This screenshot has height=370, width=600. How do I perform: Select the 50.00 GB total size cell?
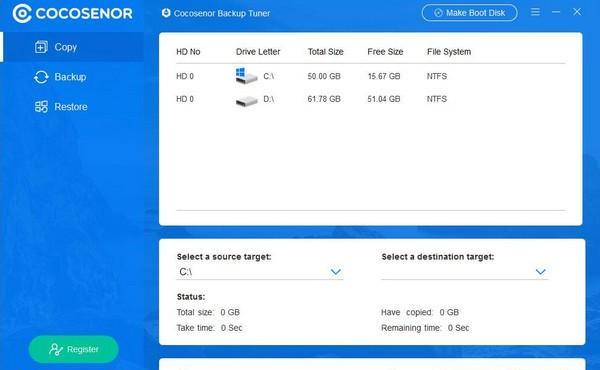324,76
